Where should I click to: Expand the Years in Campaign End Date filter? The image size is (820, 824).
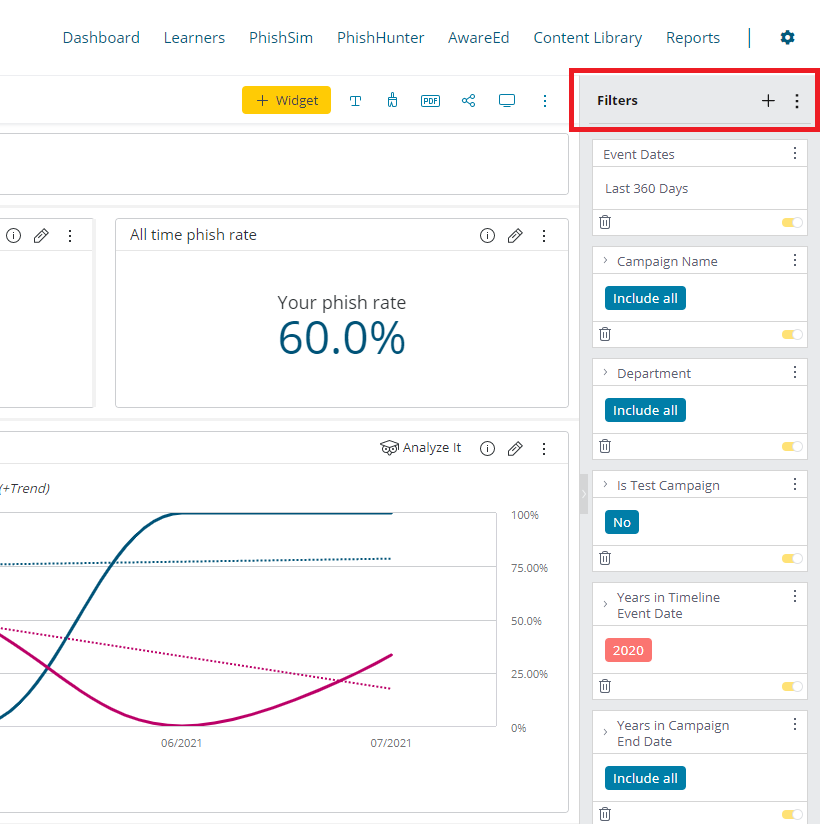pyautogui.click(x=604, y=732)
